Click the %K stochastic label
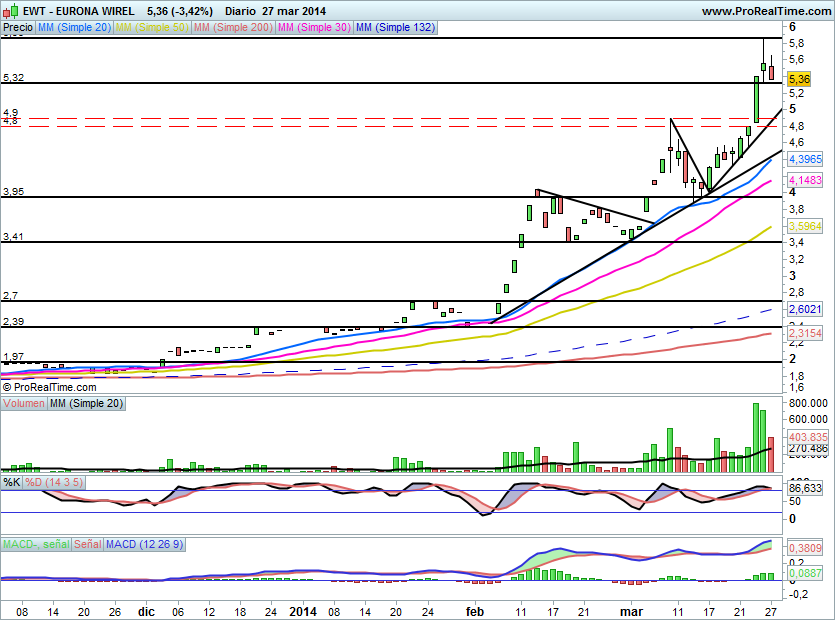 coord(12,483)
